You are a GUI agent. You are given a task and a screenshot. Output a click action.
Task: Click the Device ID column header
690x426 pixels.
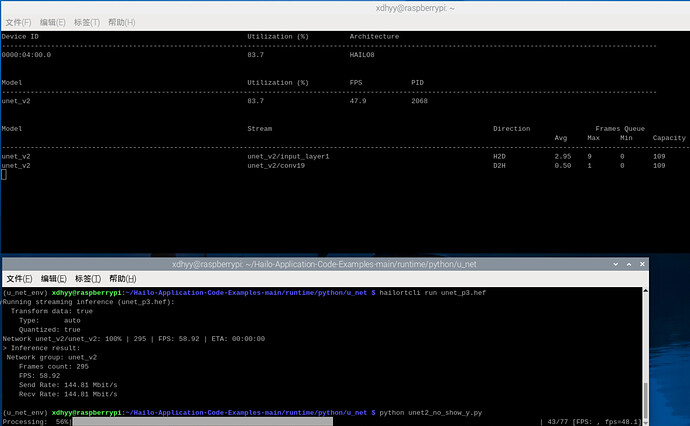click(x=20, y=37)
